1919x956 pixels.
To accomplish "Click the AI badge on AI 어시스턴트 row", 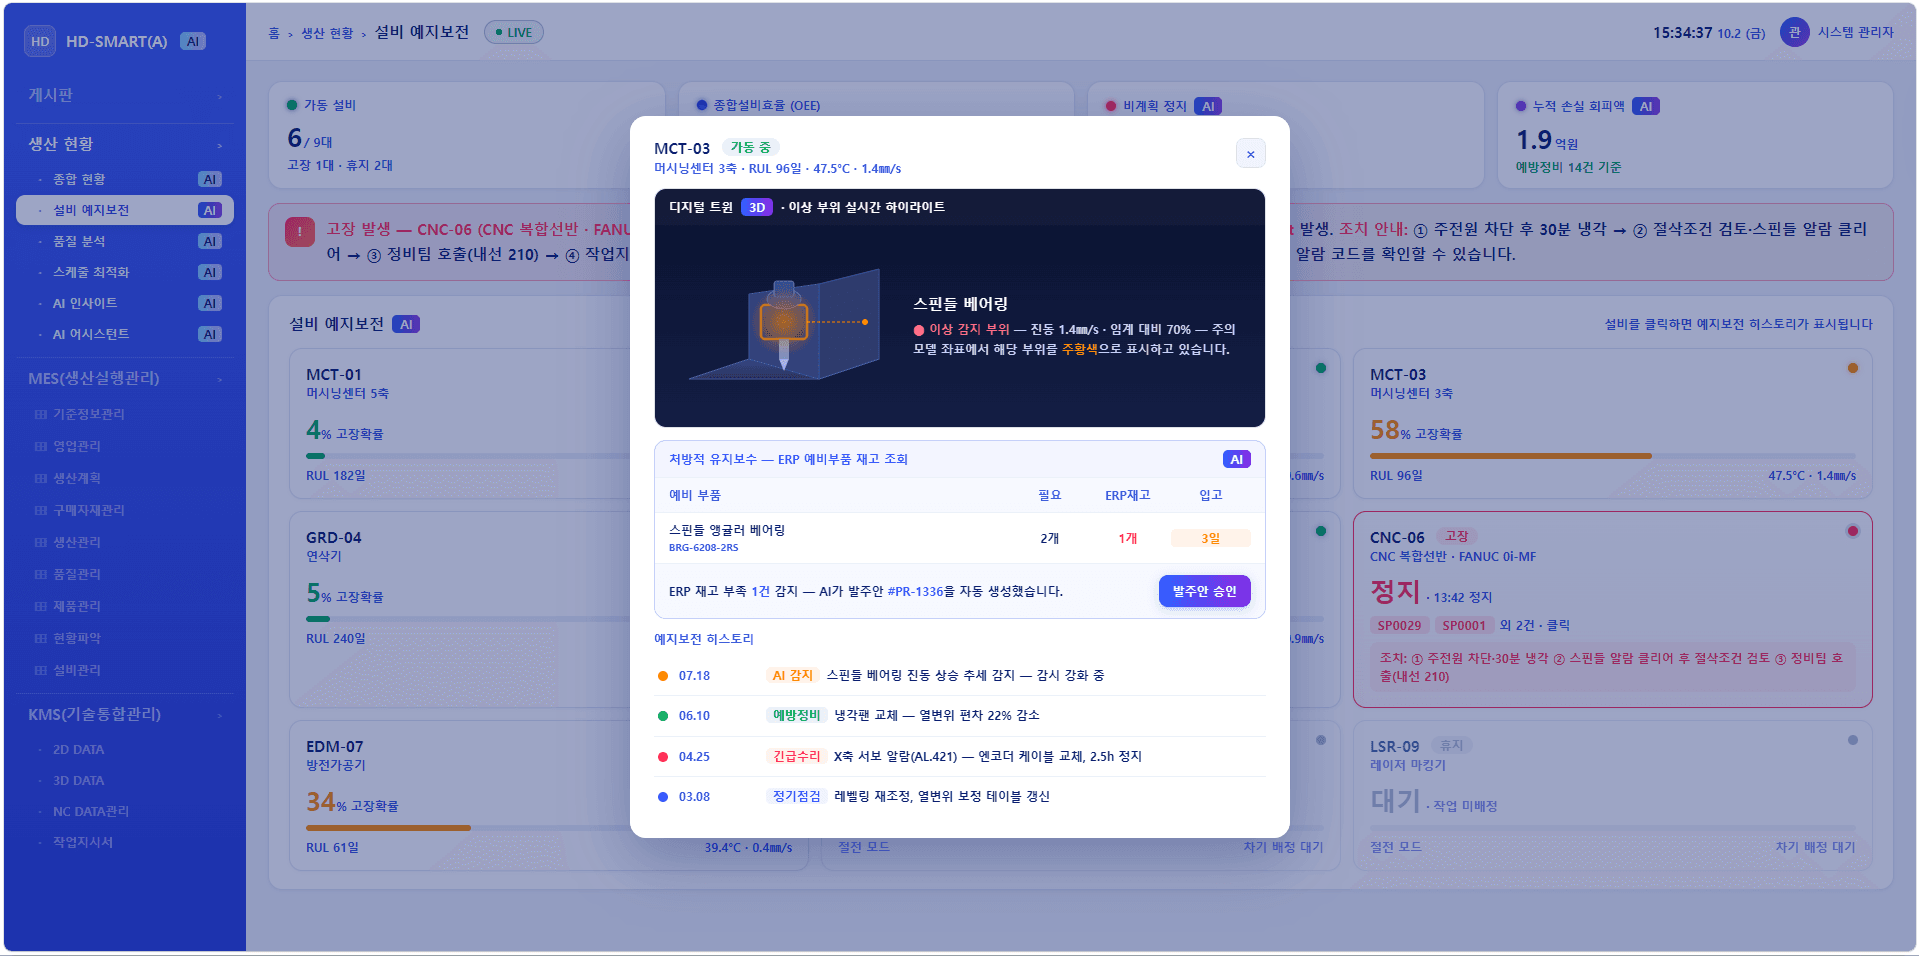I will (x=209, y=334).
